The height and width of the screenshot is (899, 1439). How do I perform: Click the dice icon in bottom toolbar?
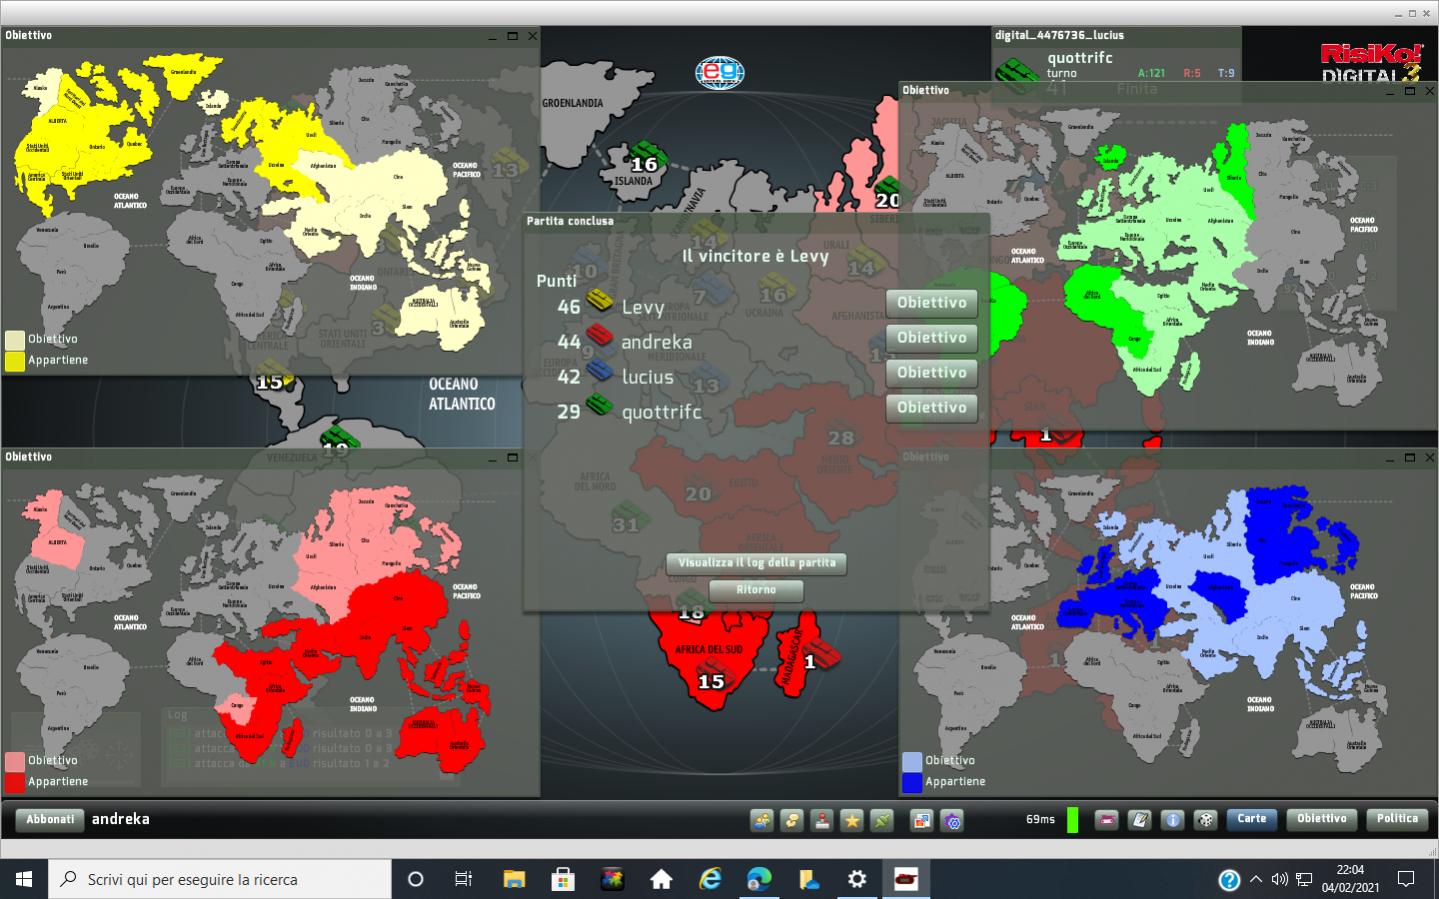(1206, 820)
